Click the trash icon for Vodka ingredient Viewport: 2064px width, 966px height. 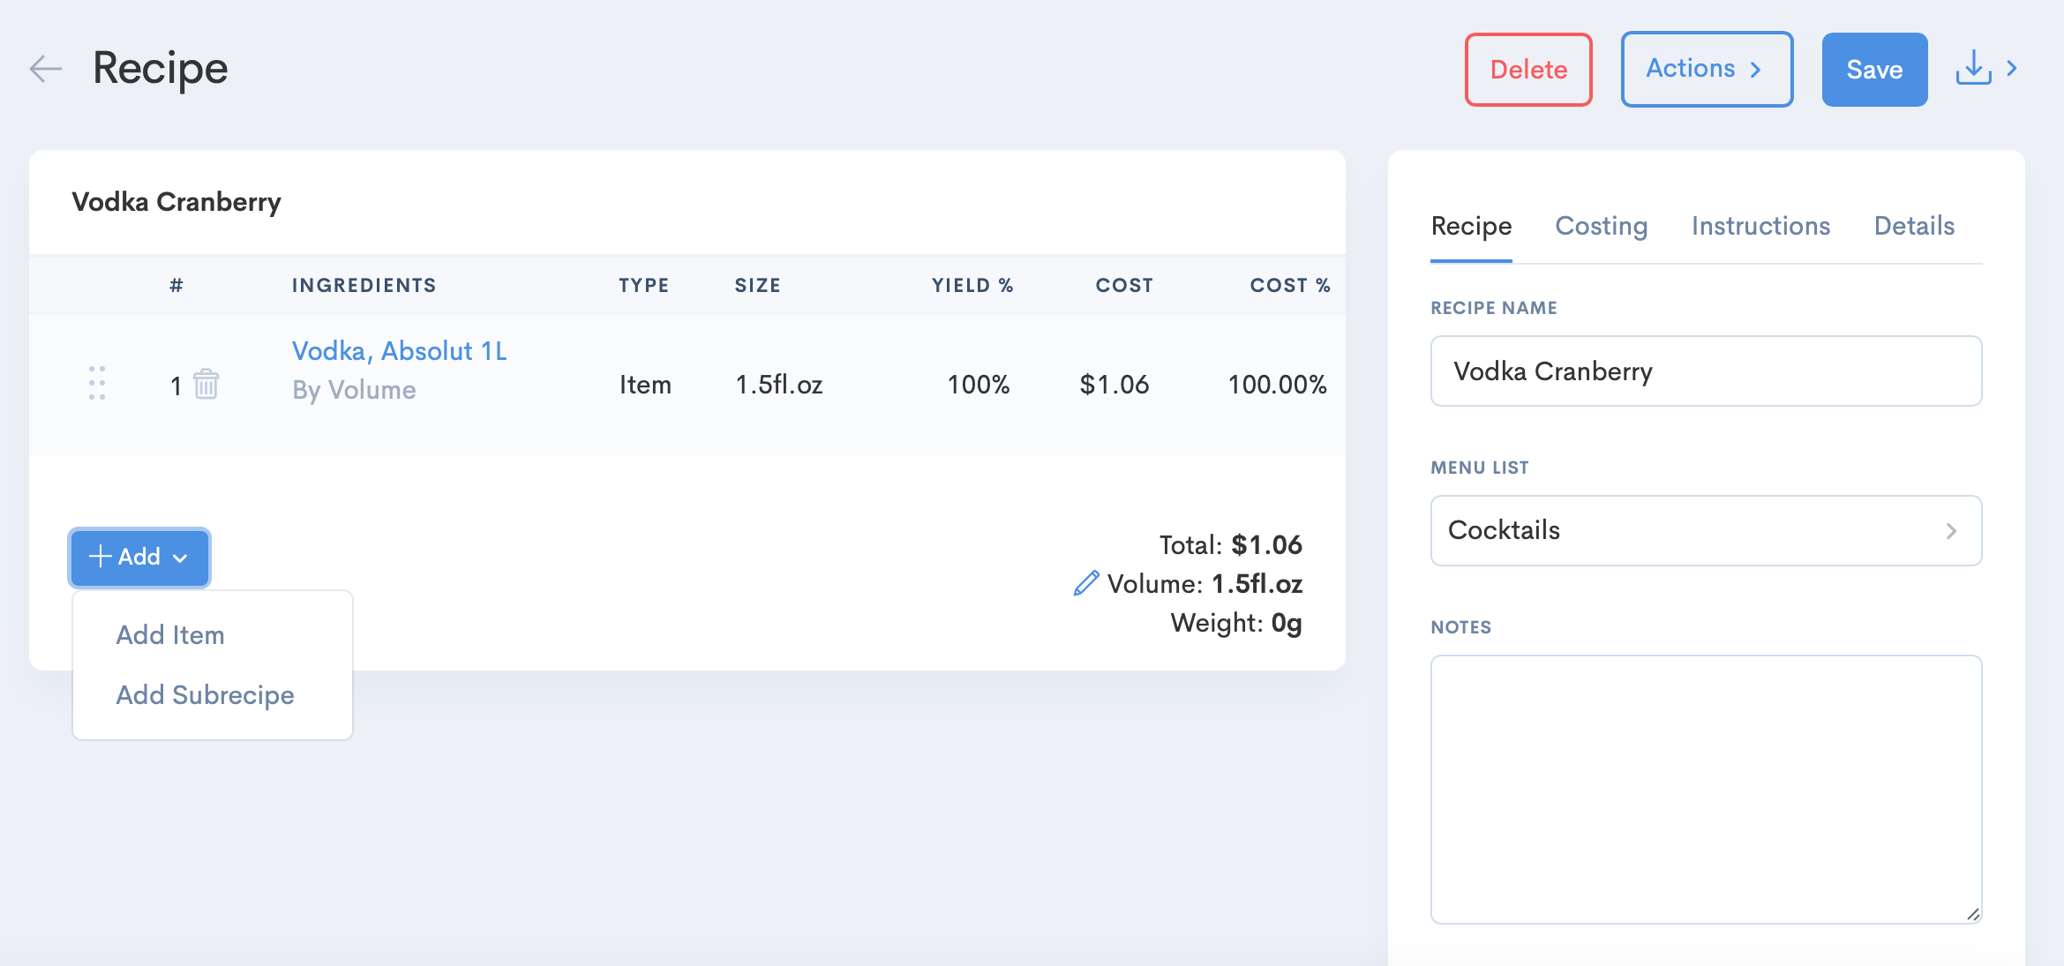tap(206, 384)
